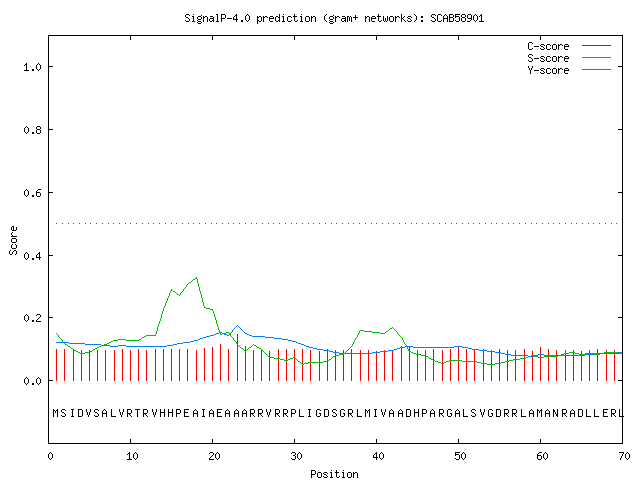640x480 pixels.
Task: Click the S-score peak near position 18
Action: pos(197,278)
